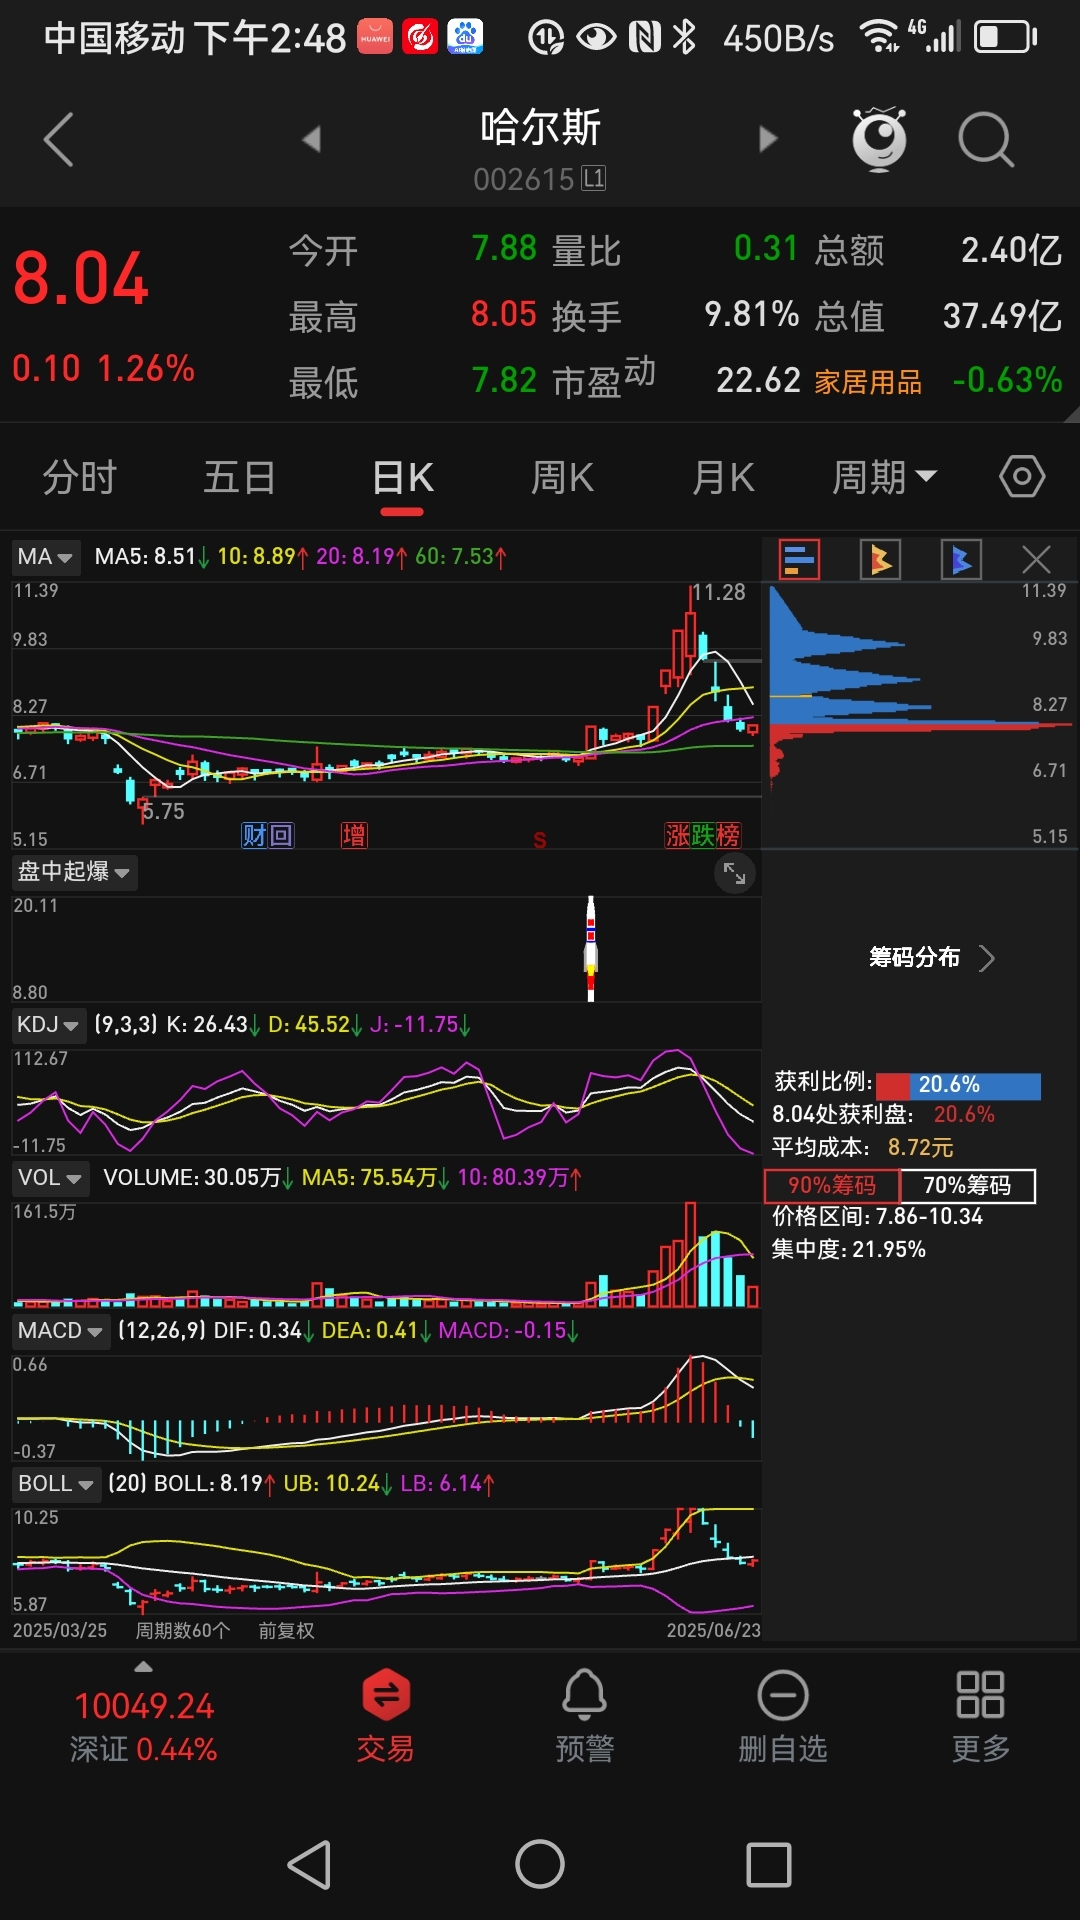Tap the 获利比例 20.6% bar
1080x1920 pixels.
point(958,1085)
